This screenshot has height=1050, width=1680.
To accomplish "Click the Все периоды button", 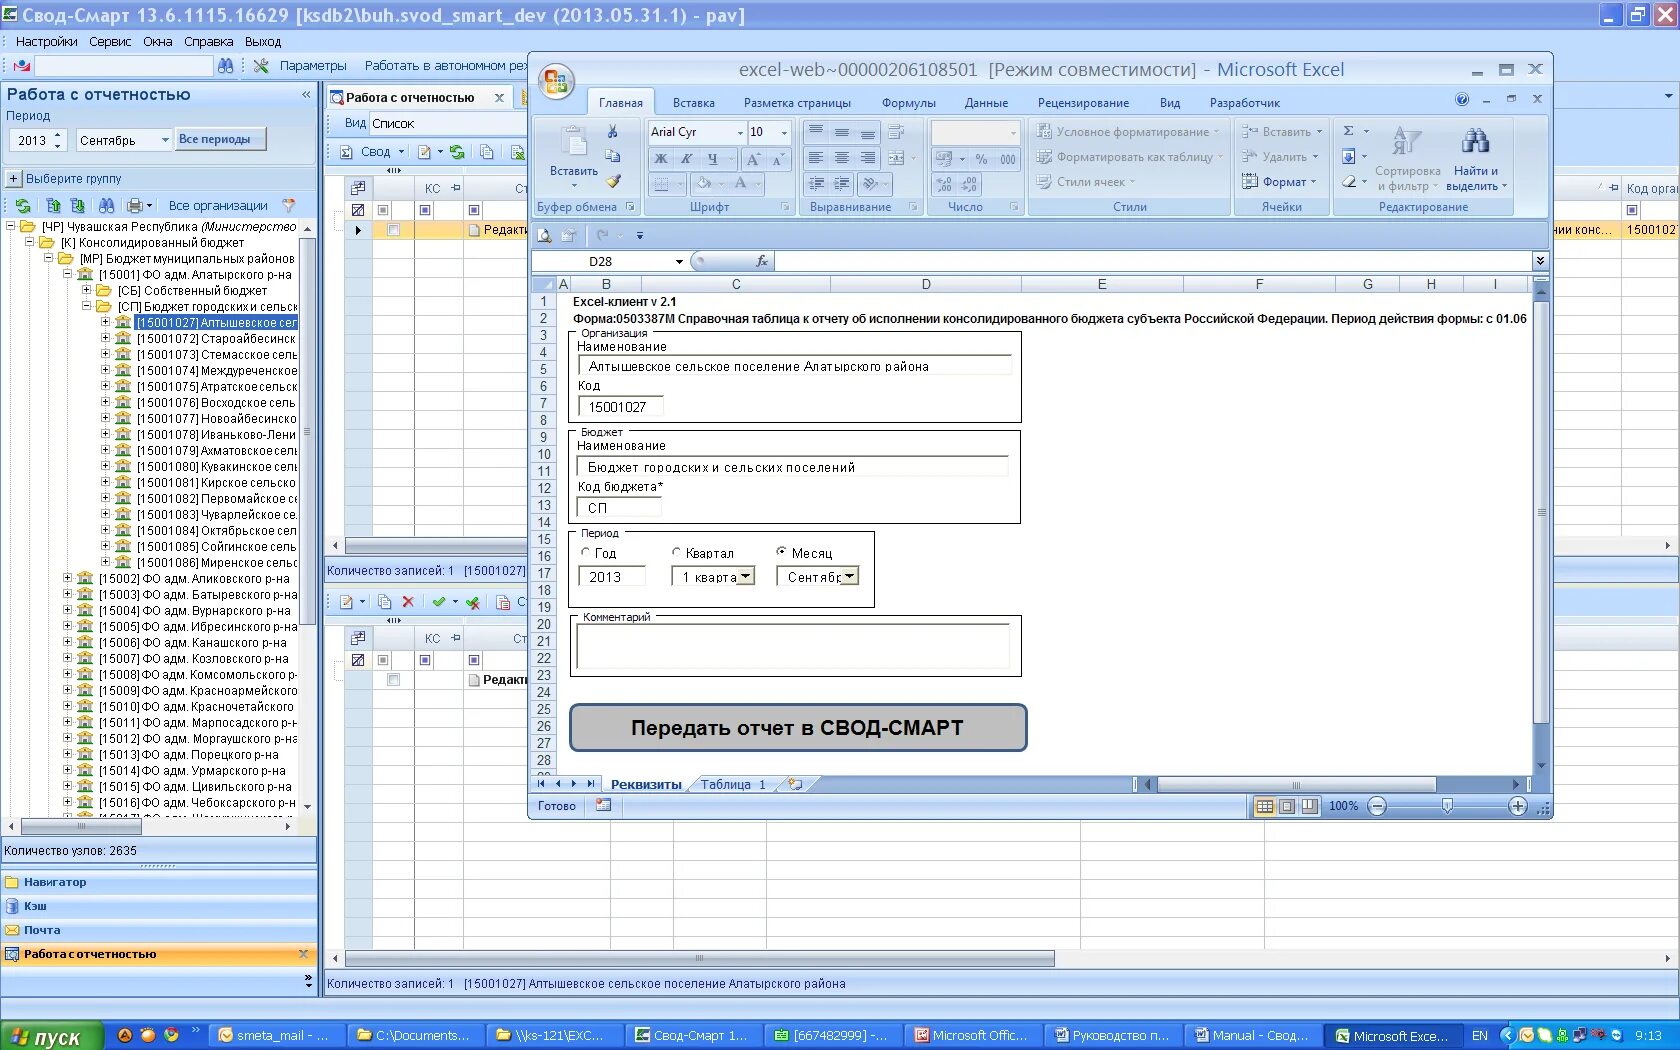I will pyautogui.click(x=221, y=139).
